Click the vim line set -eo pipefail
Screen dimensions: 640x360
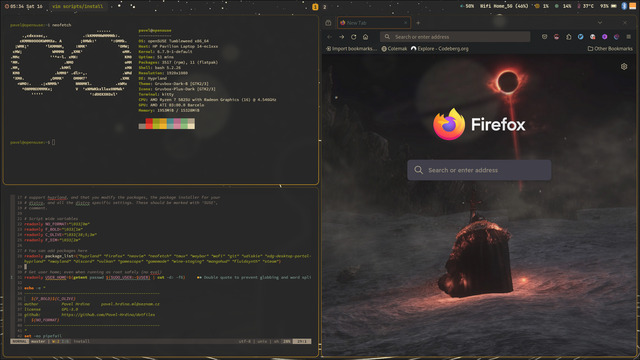coord(43,336)
